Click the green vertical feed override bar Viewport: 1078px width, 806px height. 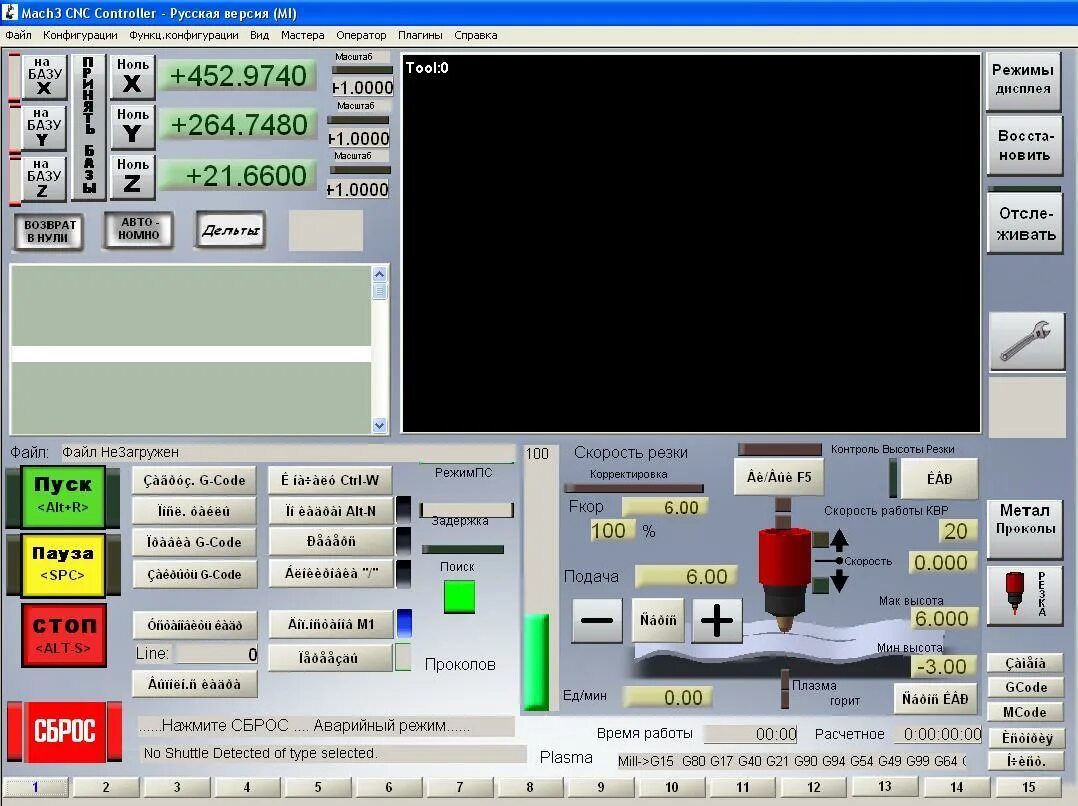pyautogui.click(x=536, y=662)
